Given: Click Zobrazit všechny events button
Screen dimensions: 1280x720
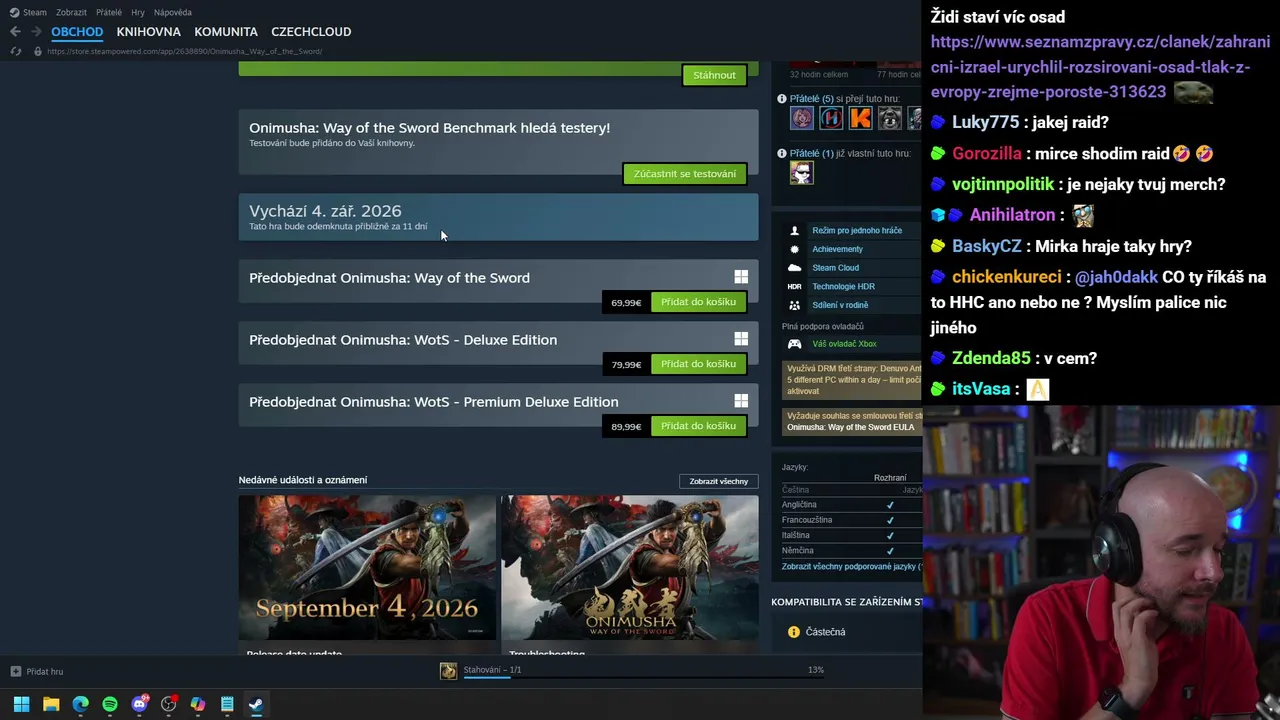Looking at the screenshot, I should 718,481.
